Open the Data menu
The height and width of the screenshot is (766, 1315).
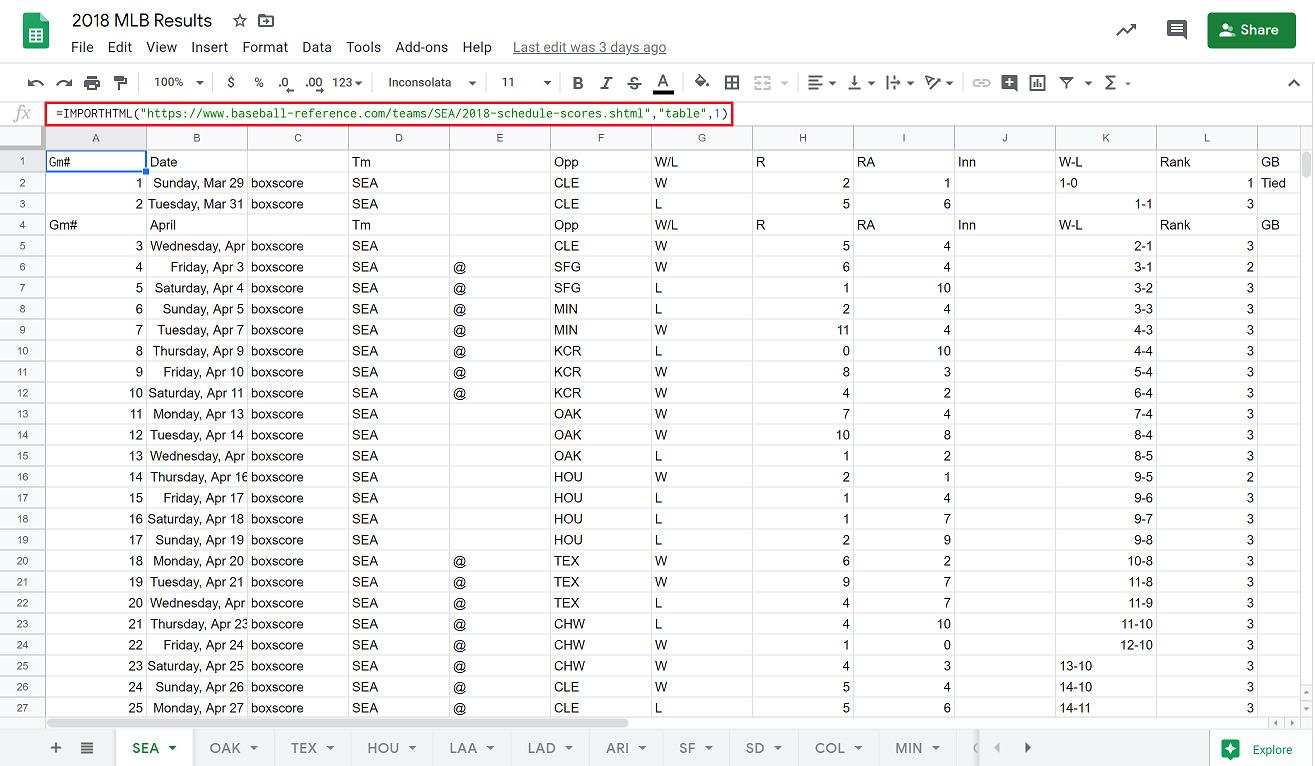point(317,47)
